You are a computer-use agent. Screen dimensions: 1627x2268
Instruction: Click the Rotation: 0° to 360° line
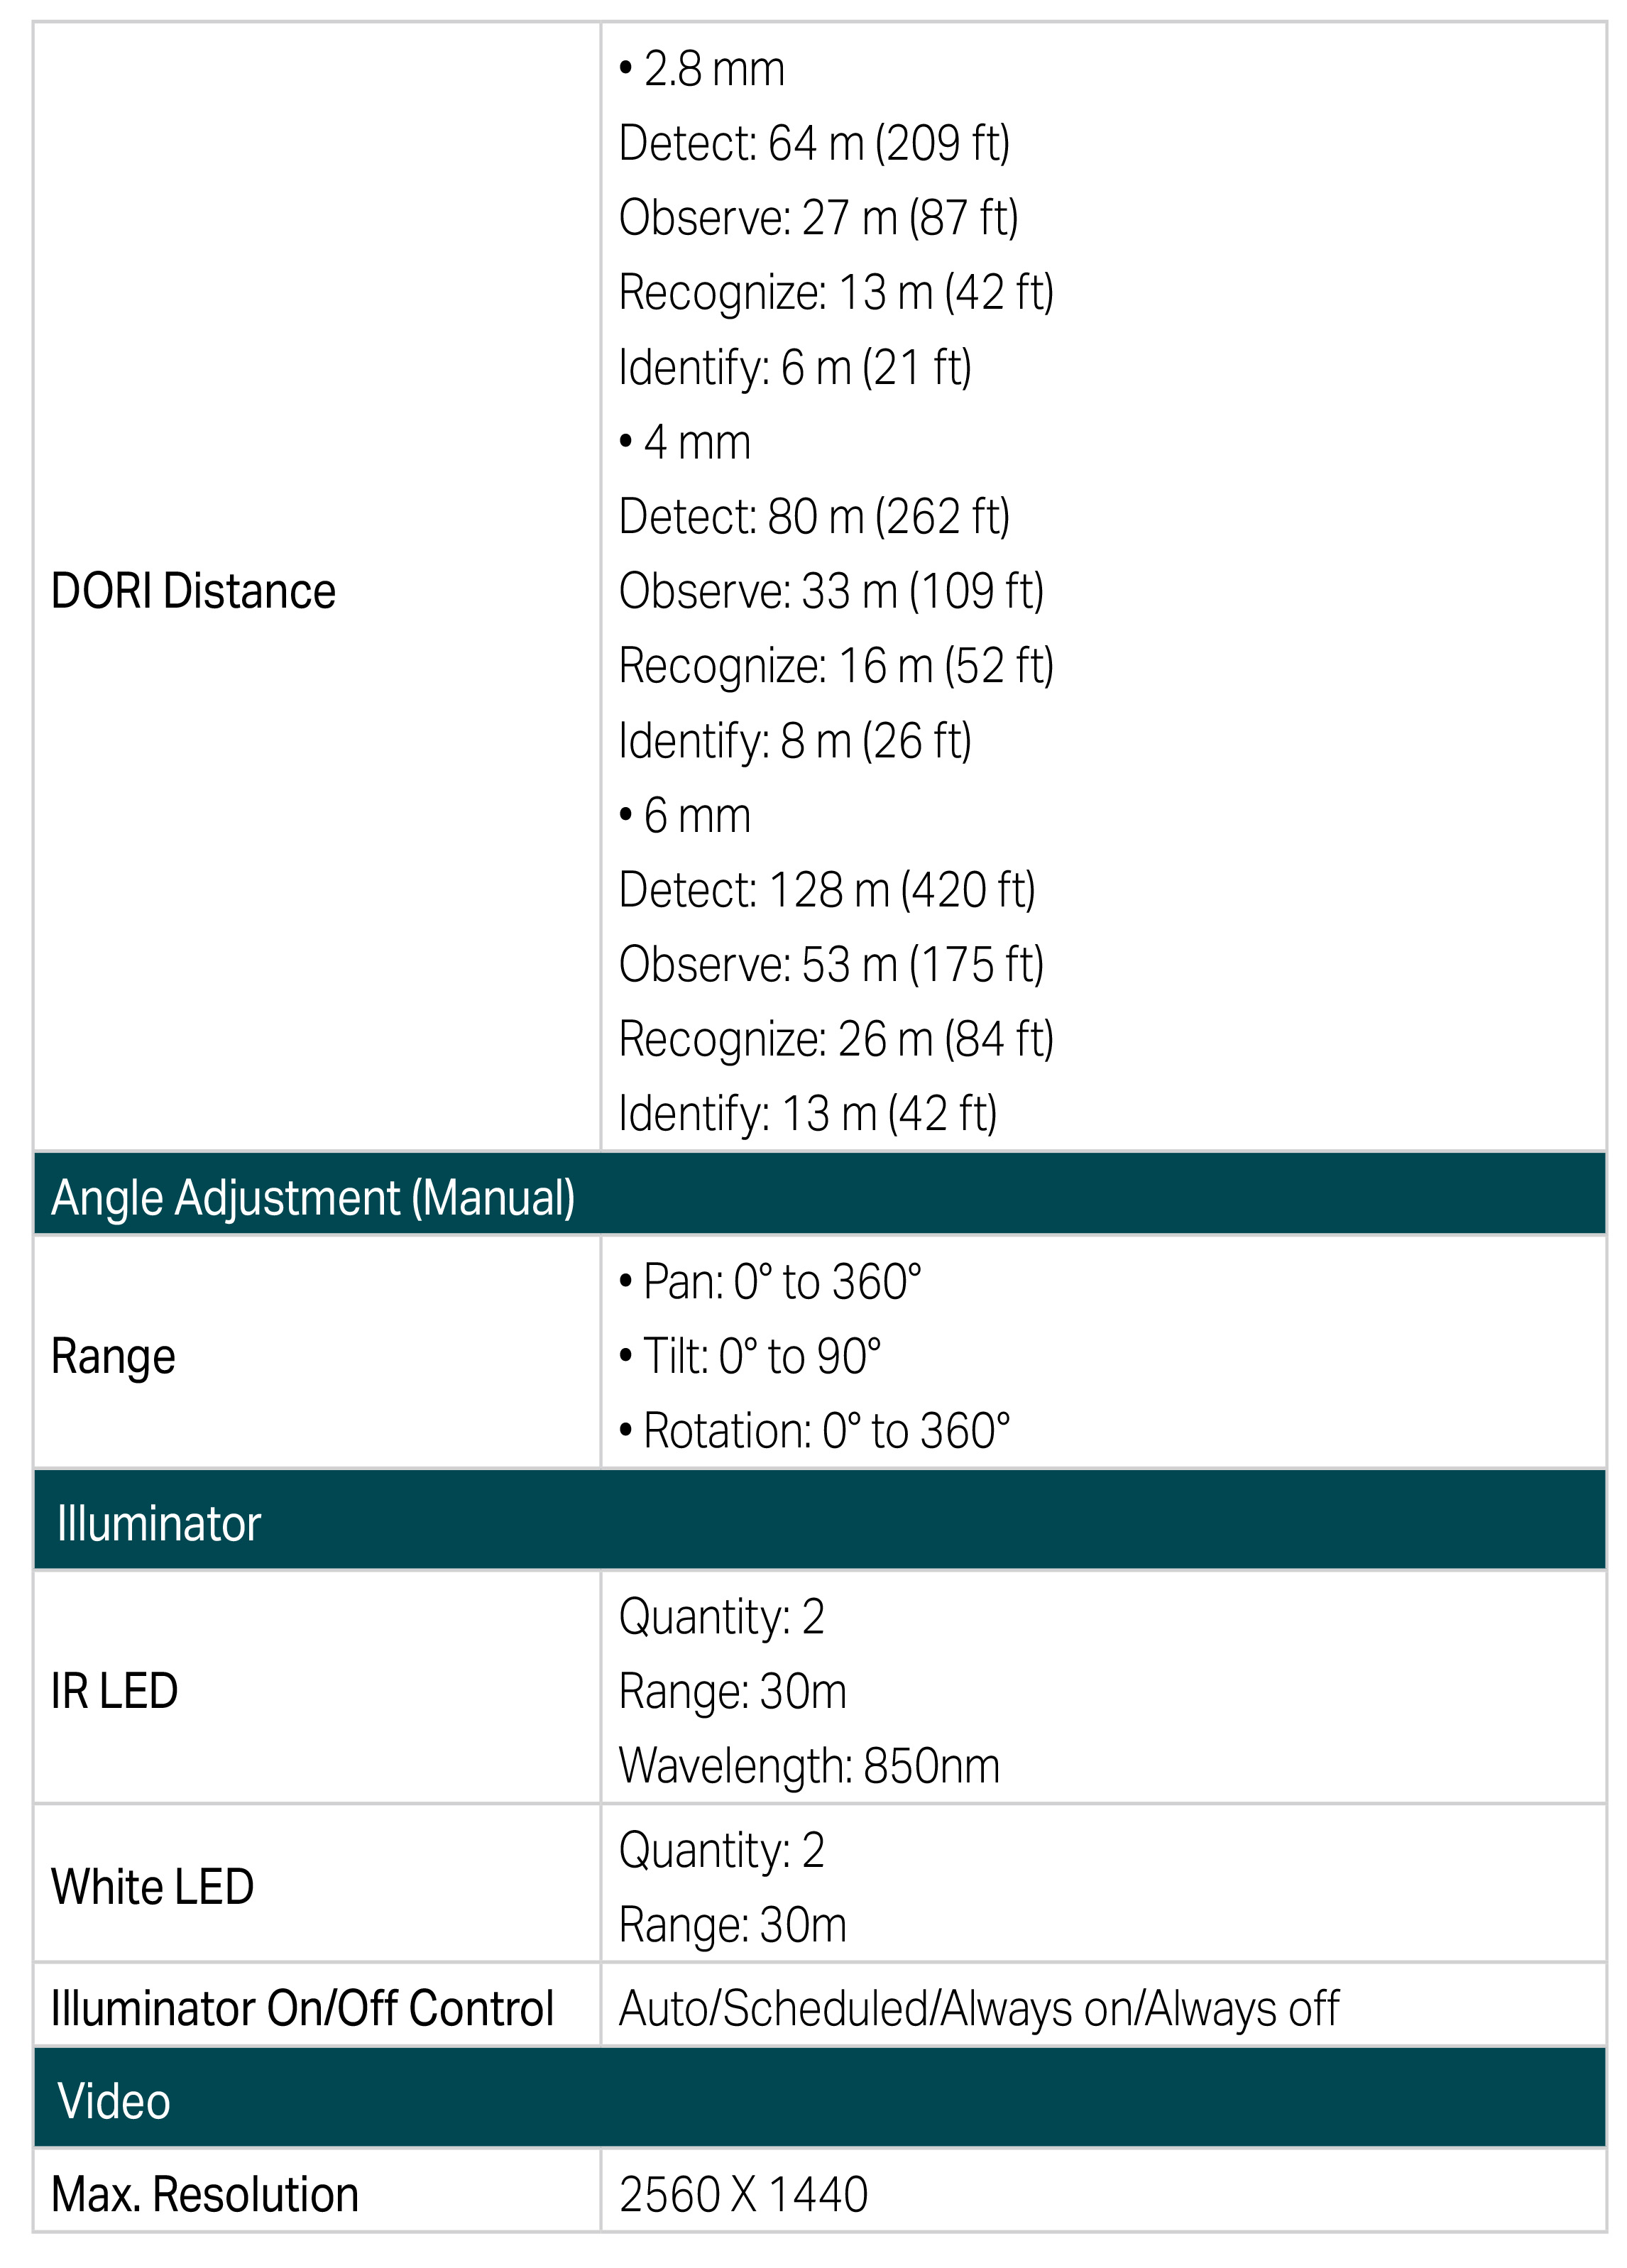pos(815,1432)
